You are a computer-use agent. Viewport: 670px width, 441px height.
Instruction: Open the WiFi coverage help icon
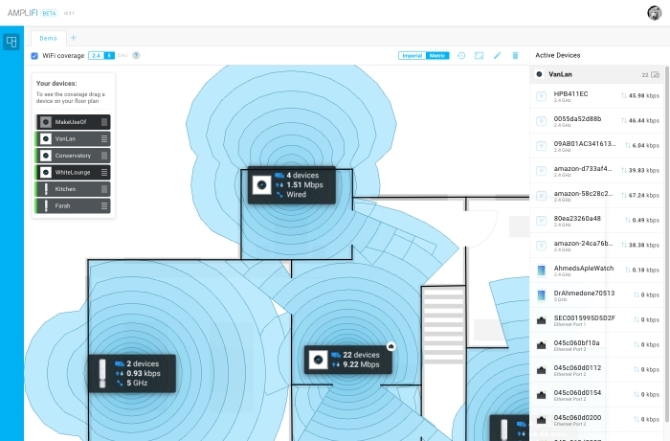pos(136,55)
